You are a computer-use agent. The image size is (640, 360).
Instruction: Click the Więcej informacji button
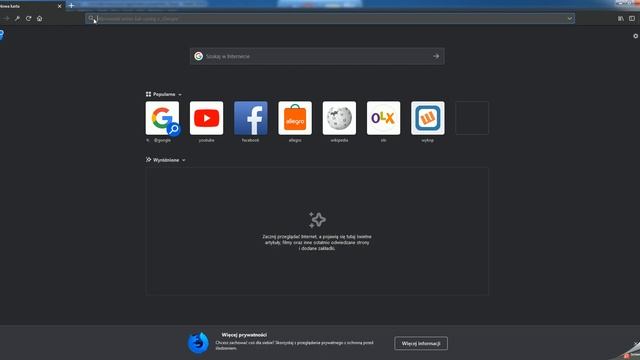421,343
